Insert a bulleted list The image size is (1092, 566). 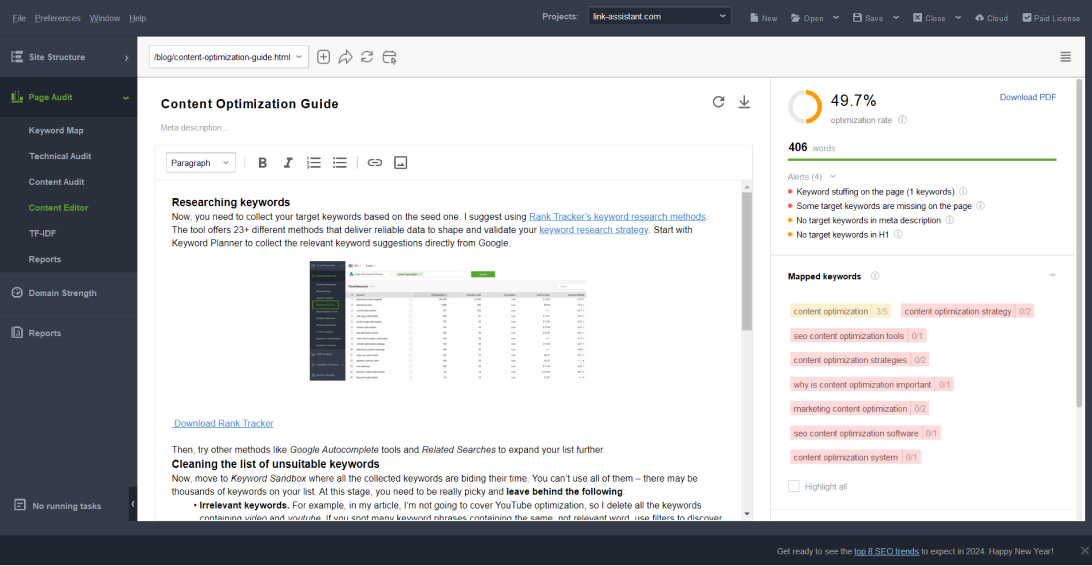pos(340,163)
